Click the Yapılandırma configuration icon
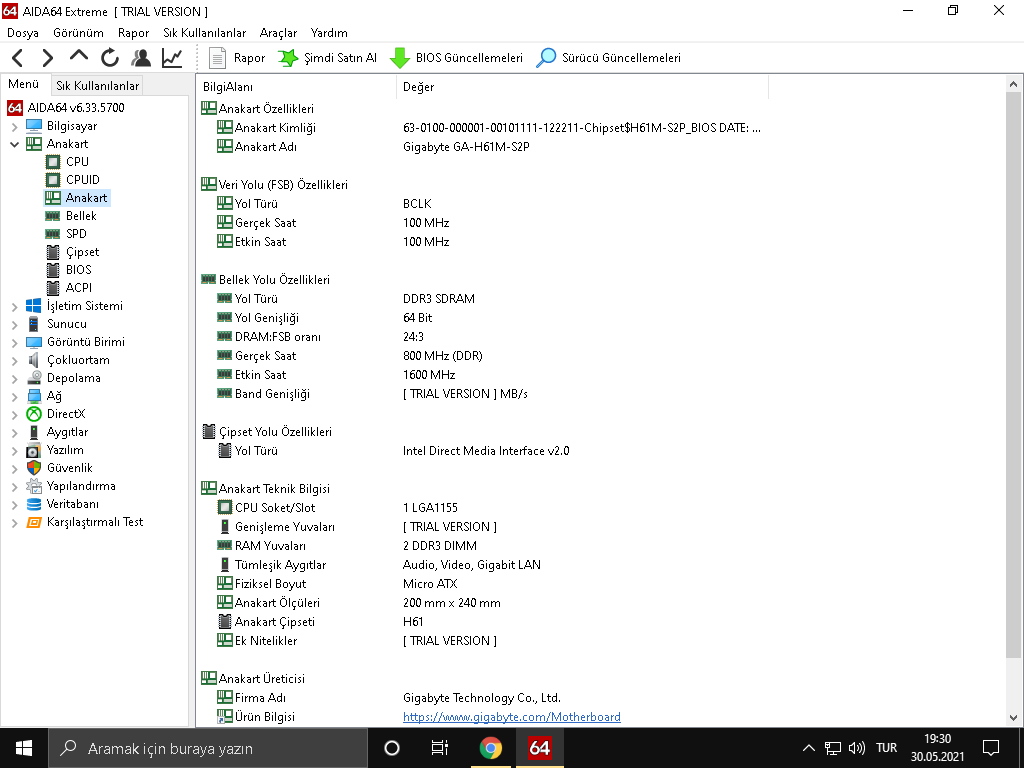This screenshot has height=768, width=1024. point(34,486)
